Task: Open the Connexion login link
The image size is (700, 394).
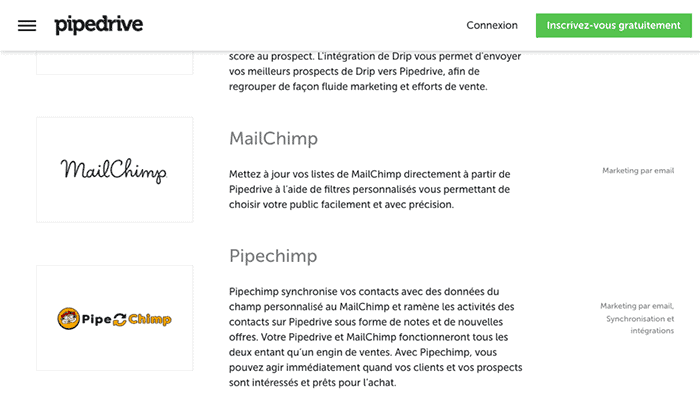Action: (492, 25)
